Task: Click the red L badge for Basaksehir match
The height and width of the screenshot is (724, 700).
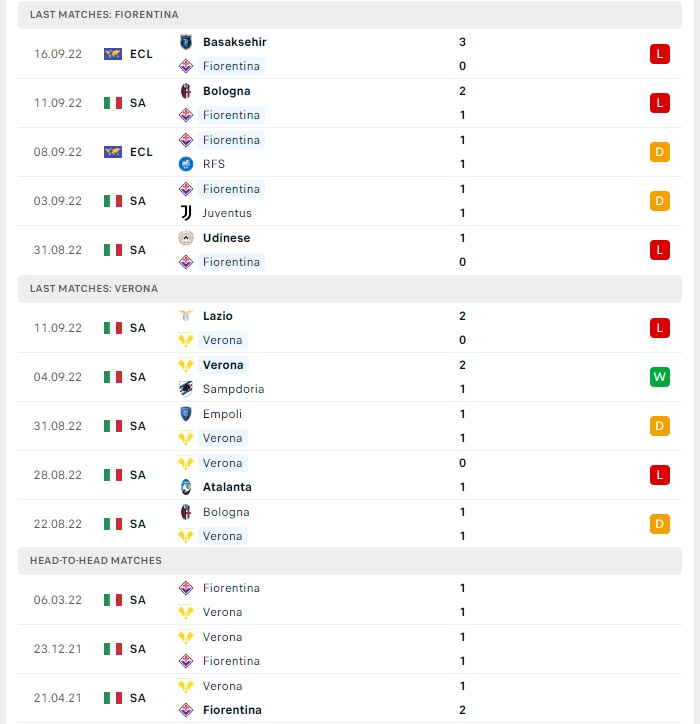Action: pyautogui.click(x=659, y=54)
